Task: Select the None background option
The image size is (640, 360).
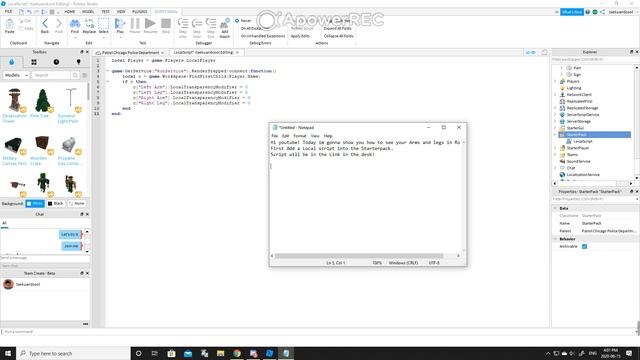Action: tap(76, 203)
